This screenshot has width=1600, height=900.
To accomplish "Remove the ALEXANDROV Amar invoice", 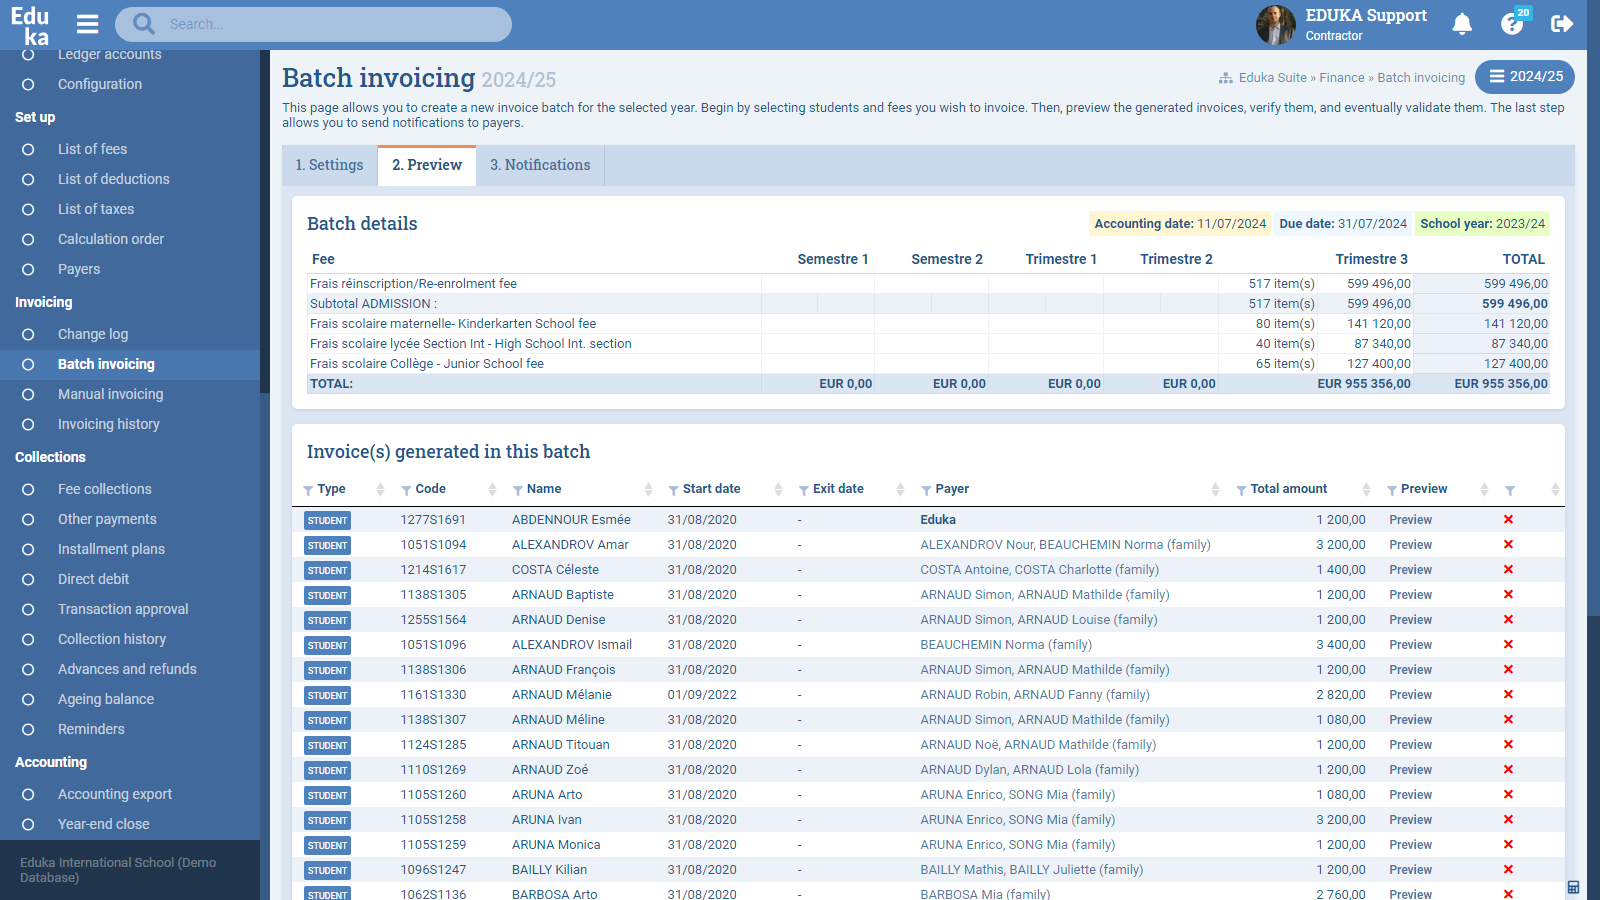I will (x=1508, y=545).
